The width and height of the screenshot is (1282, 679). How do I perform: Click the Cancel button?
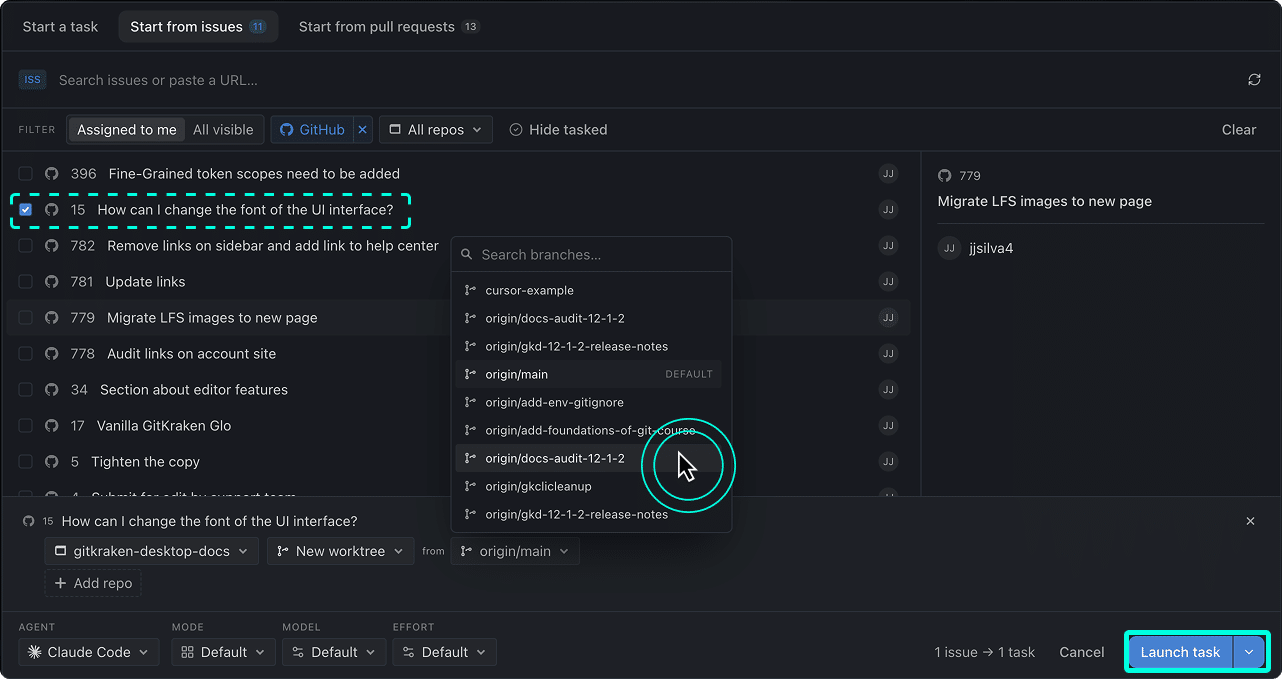click(x=1082, y=652)
